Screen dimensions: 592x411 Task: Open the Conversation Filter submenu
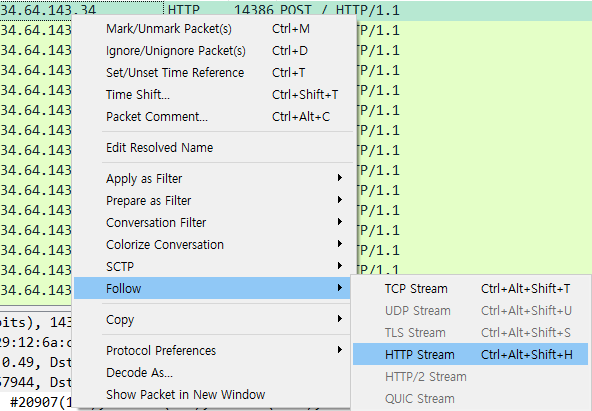tap(213, 222)
